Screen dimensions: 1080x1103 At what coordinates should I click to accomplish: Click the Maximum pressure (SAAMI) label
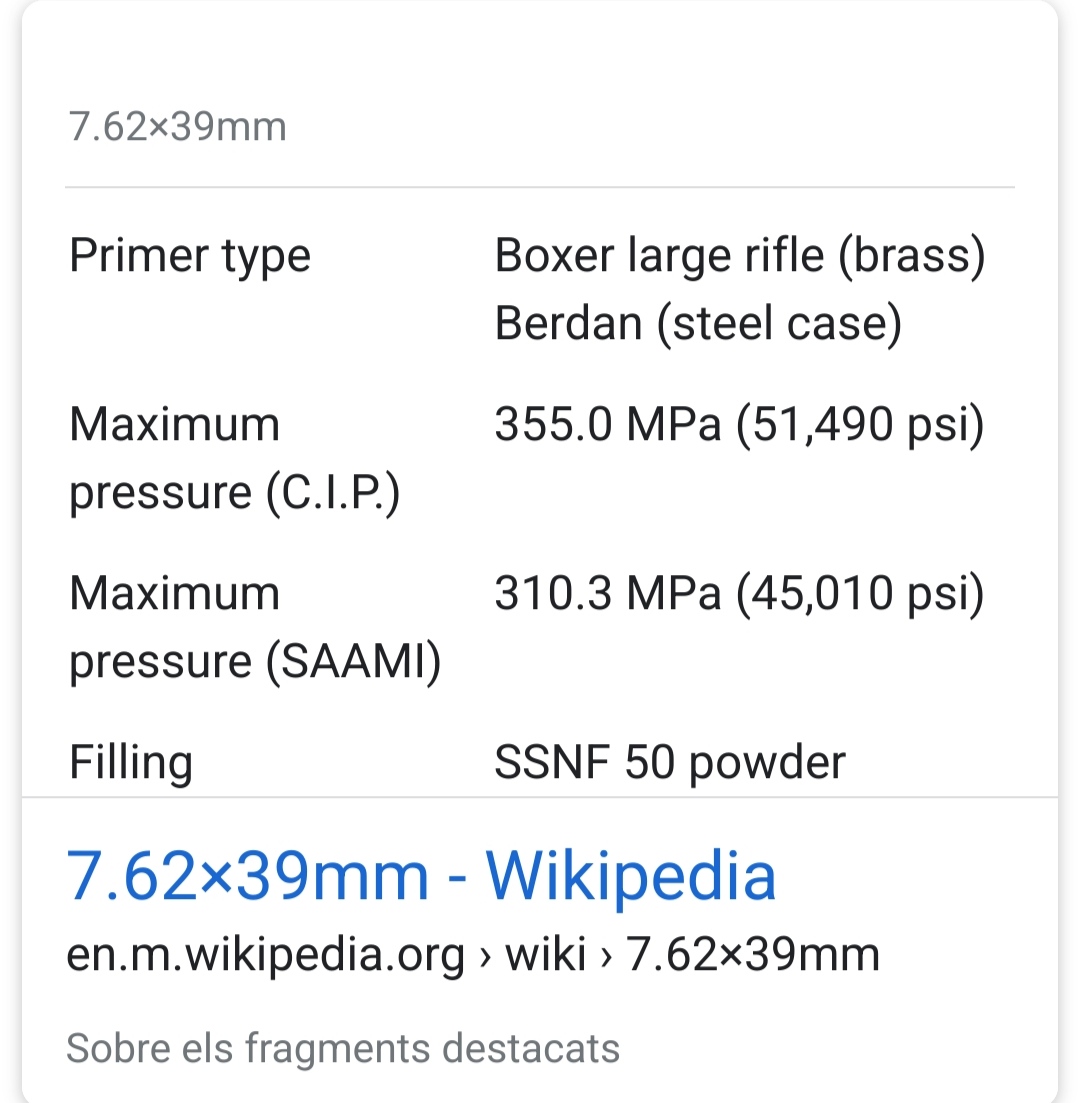tap(254, 627)
